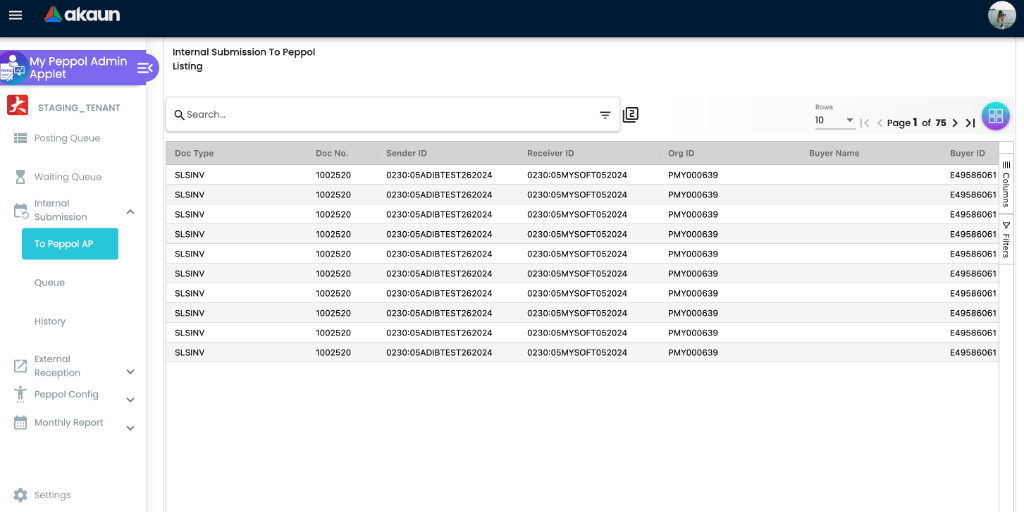Click the My Peppol Admin Applet icon
Image resolution: width=1024 pixels, height=512 pixels.
point(12,68)
